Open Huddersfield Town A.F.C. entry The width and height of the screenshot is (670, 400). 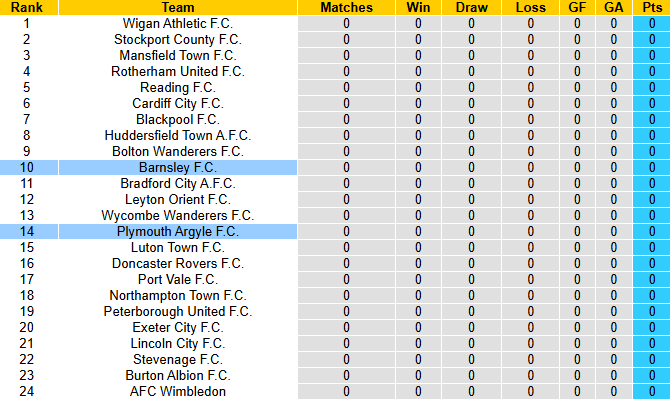coord(177,135)
